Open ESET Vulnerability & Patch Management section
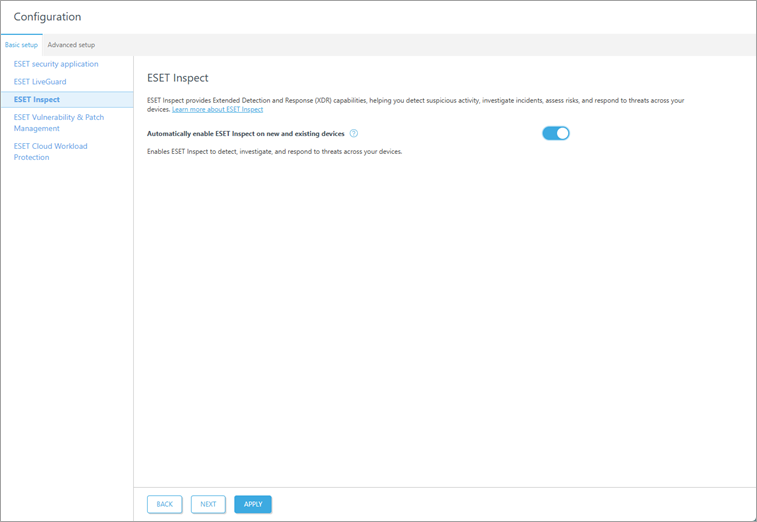 pos(59,123)
